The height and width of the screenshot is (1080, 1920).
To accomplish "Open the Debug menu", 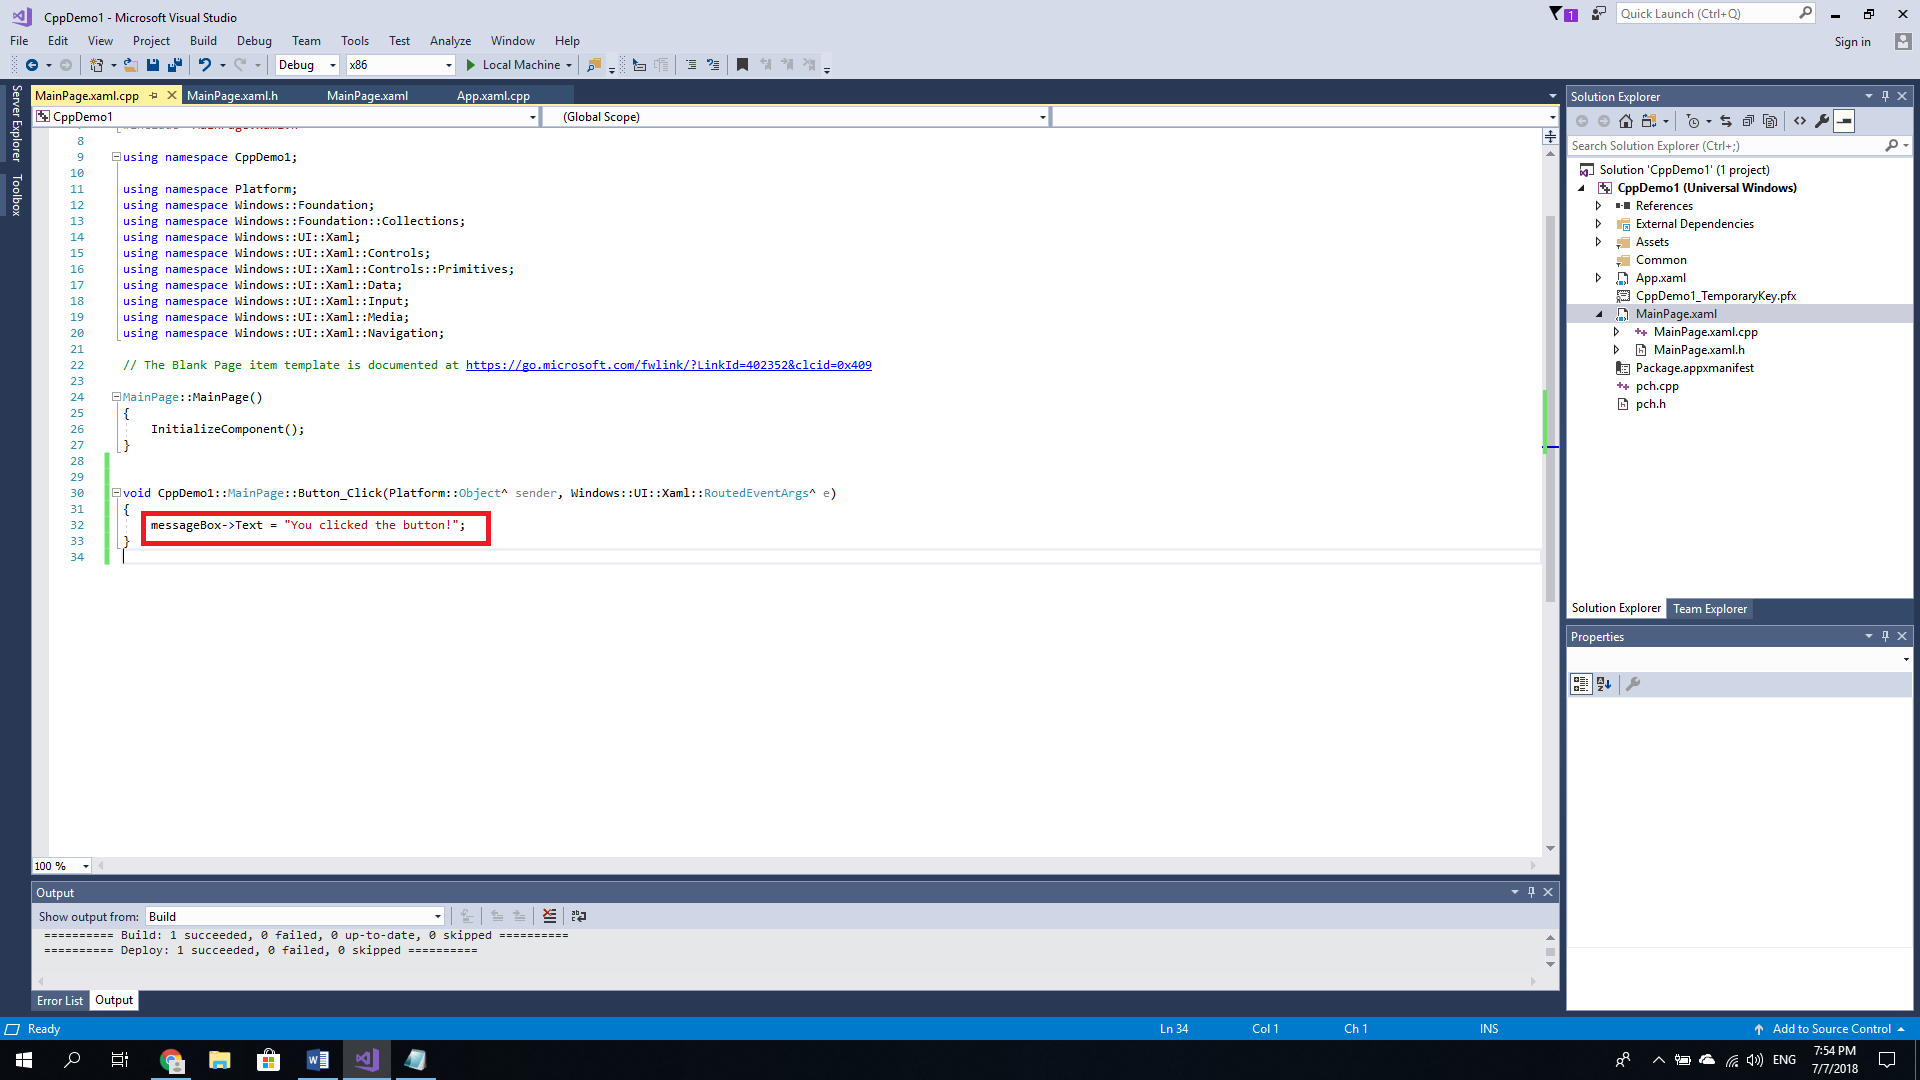I will (254, 41).
